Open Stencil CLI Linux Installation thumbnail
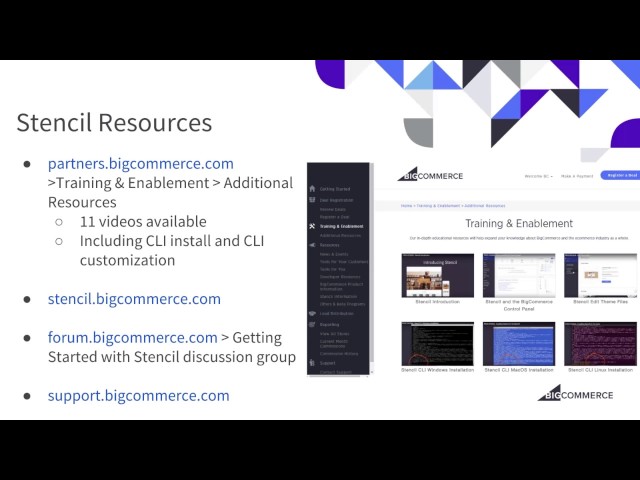This screenshot has height=480, width=640. [x=600, y=344]
